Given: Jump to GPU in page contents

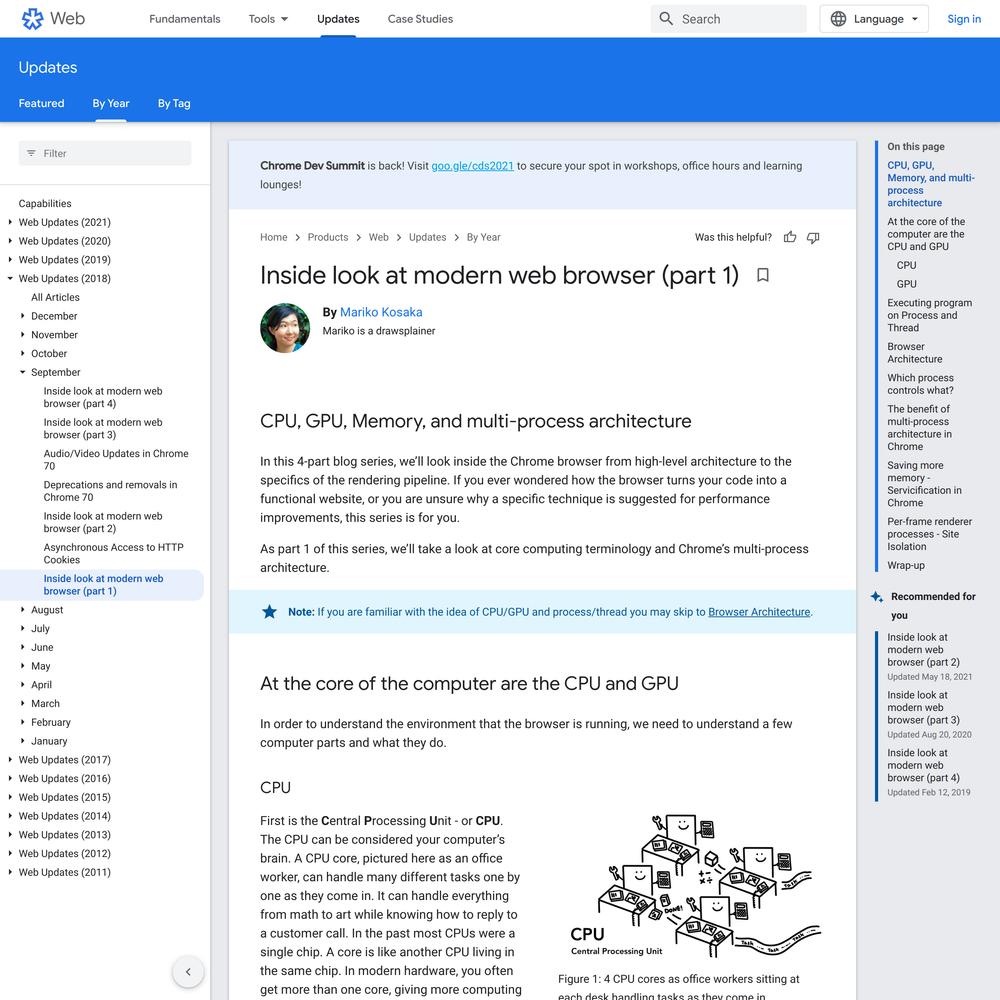Looking at the screenshot, I should 906,284.
